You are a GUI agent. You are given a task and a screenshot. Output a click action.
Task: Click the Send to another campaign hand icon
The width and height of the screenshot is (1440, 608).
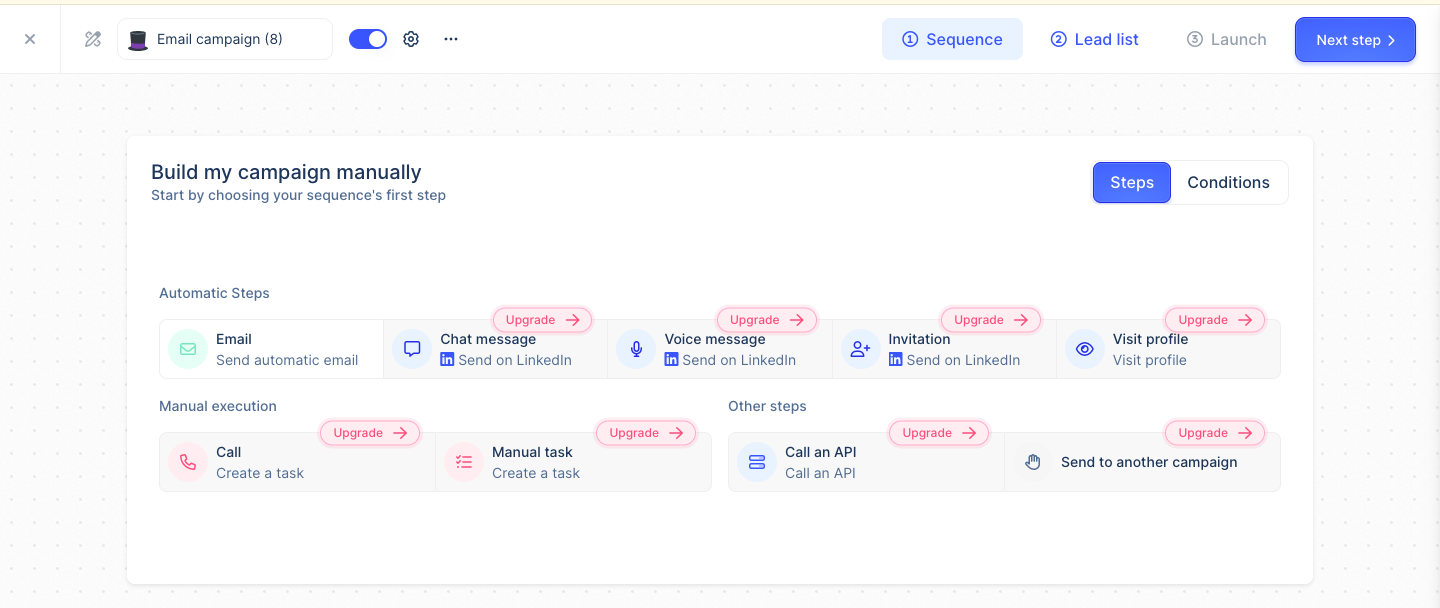tap(1033, 462)
